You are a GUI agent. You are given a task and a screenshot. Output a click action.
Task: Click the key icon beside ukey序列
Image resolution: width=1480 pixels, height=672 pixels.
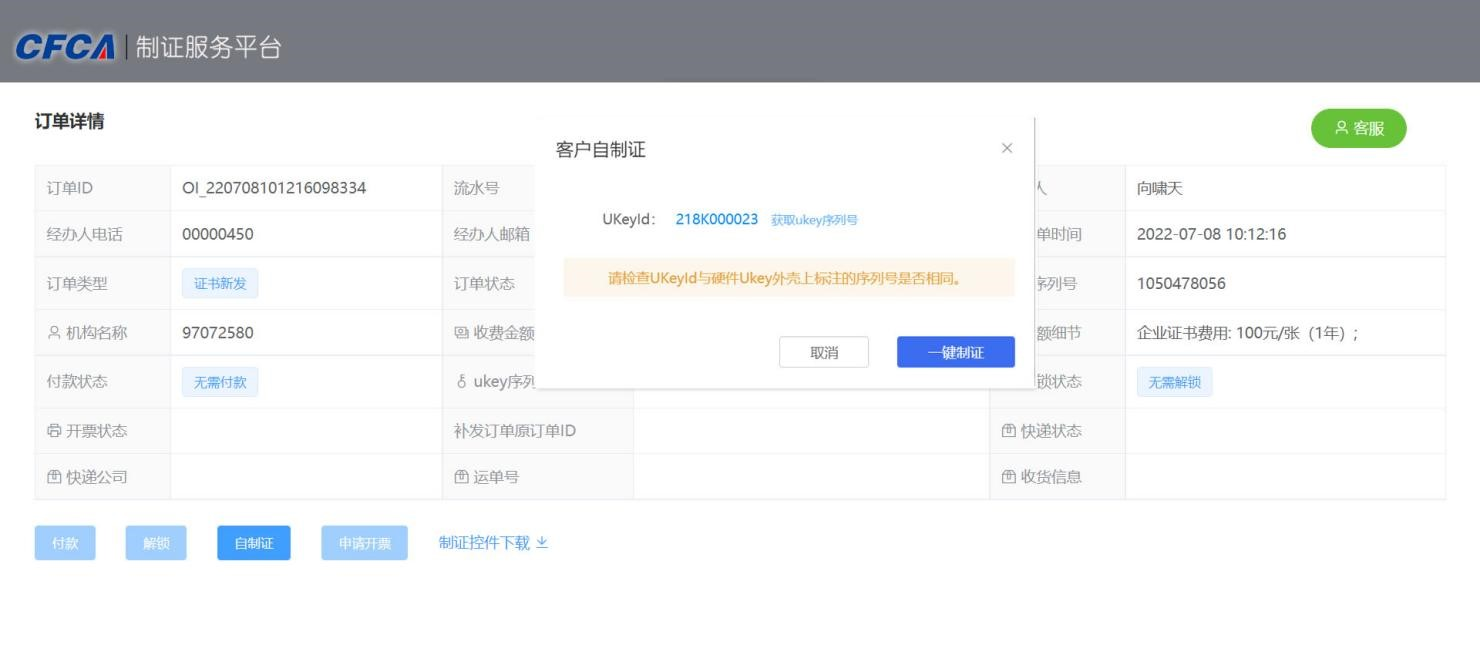tap(461, 382)
